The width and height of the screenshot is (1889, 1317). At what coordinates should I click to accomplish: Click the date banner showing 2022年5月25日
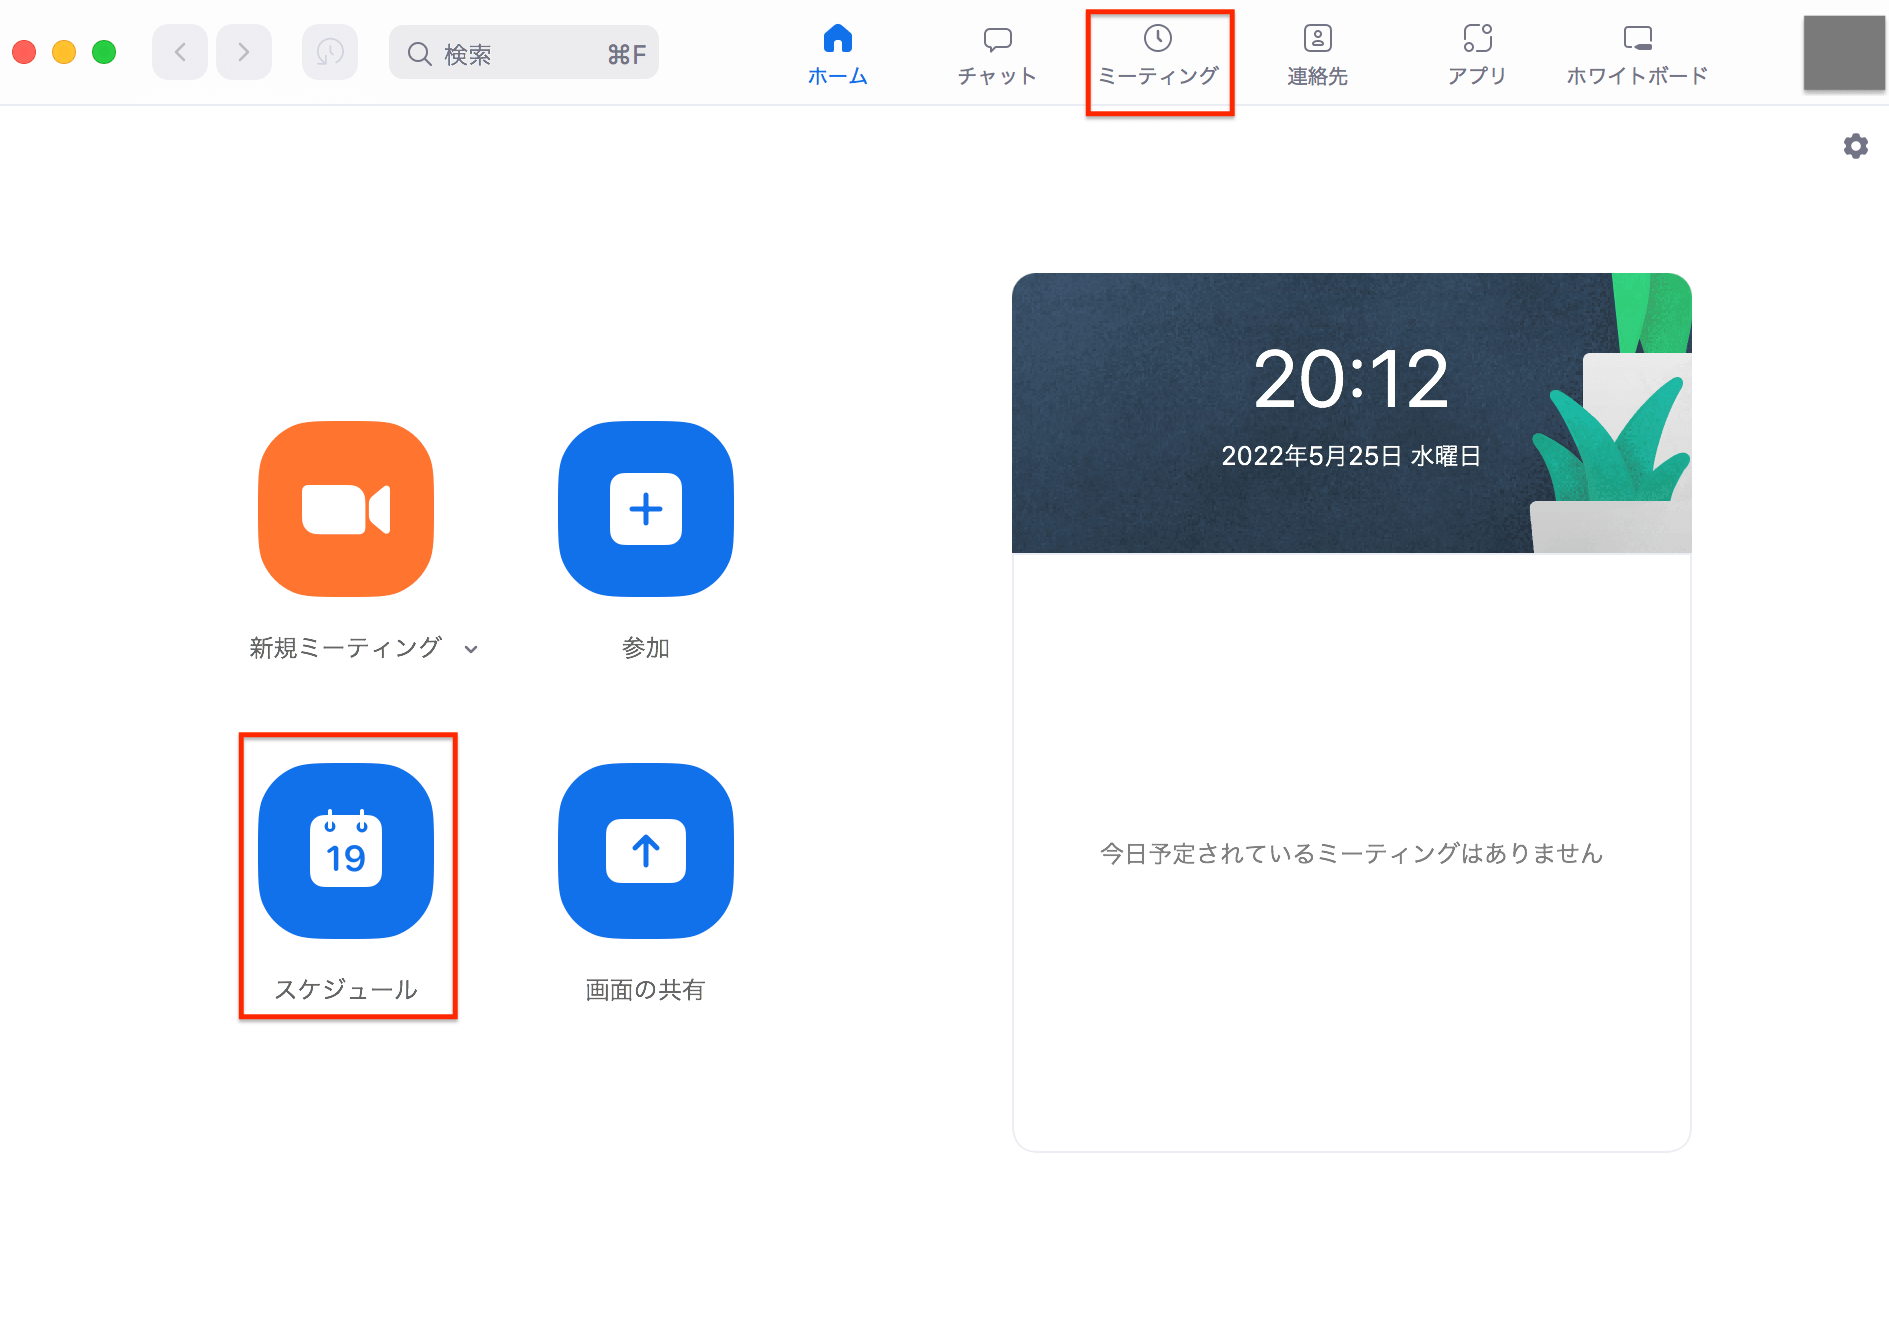tap(1351, 456)
